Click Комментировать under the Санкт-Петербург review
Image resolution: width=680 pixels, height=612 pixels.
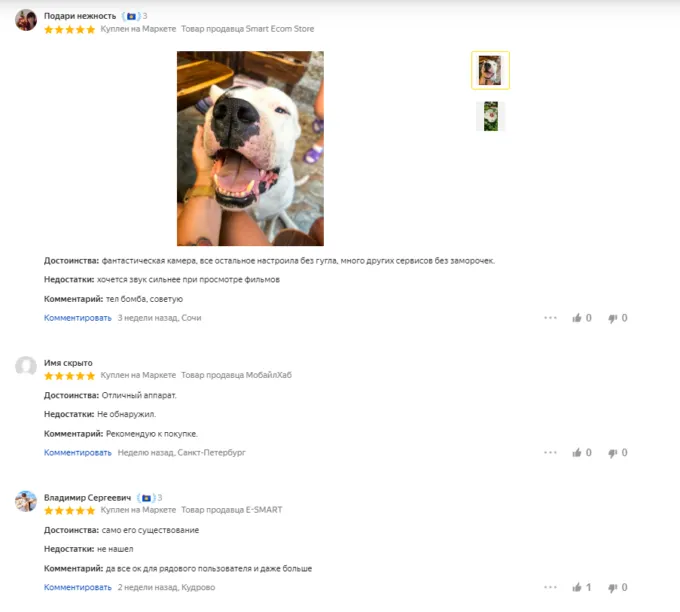pyautogui.click(x=78, y=453)
